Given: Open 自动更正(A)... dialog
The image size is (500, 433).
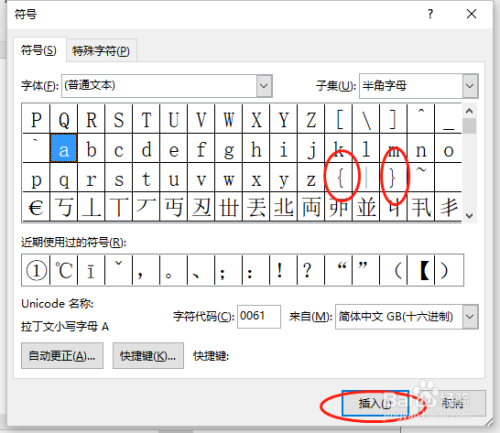Looking at the screenshot, I should click(x=62, y=356).
